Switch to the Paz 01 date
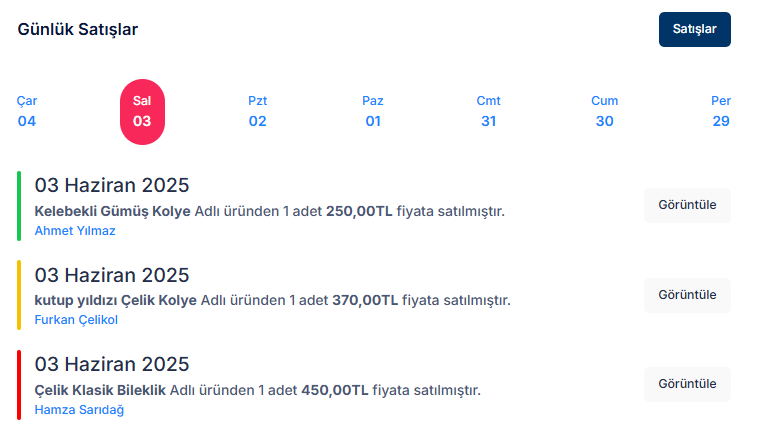757x434 pixels. (373, 111)
